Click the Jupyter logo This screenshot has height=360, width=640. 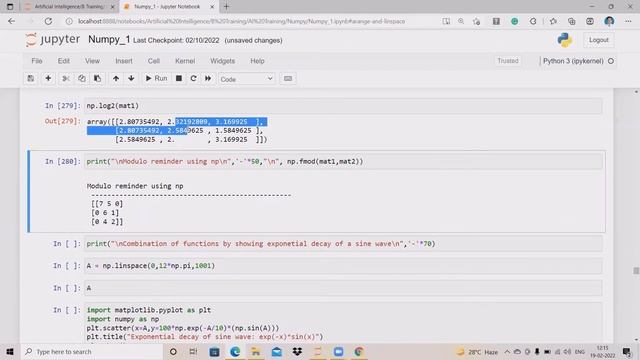53,40
